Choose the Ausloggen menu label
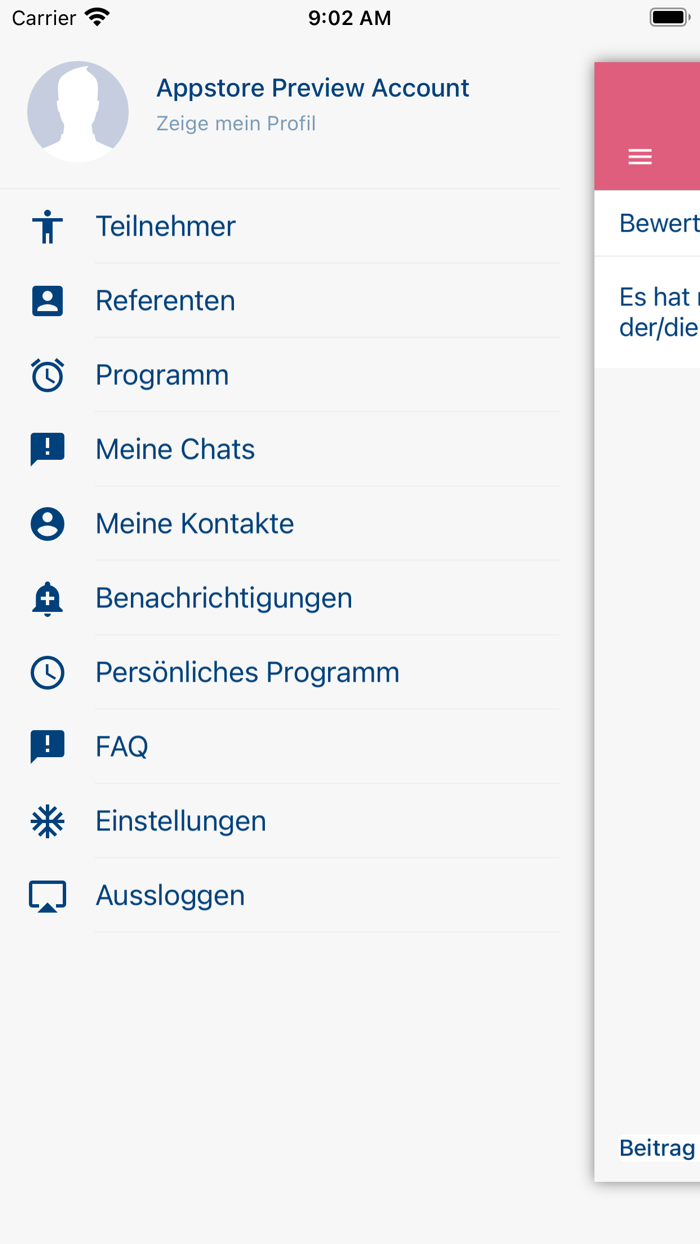 pyautogui.click(x=170, y=896)
